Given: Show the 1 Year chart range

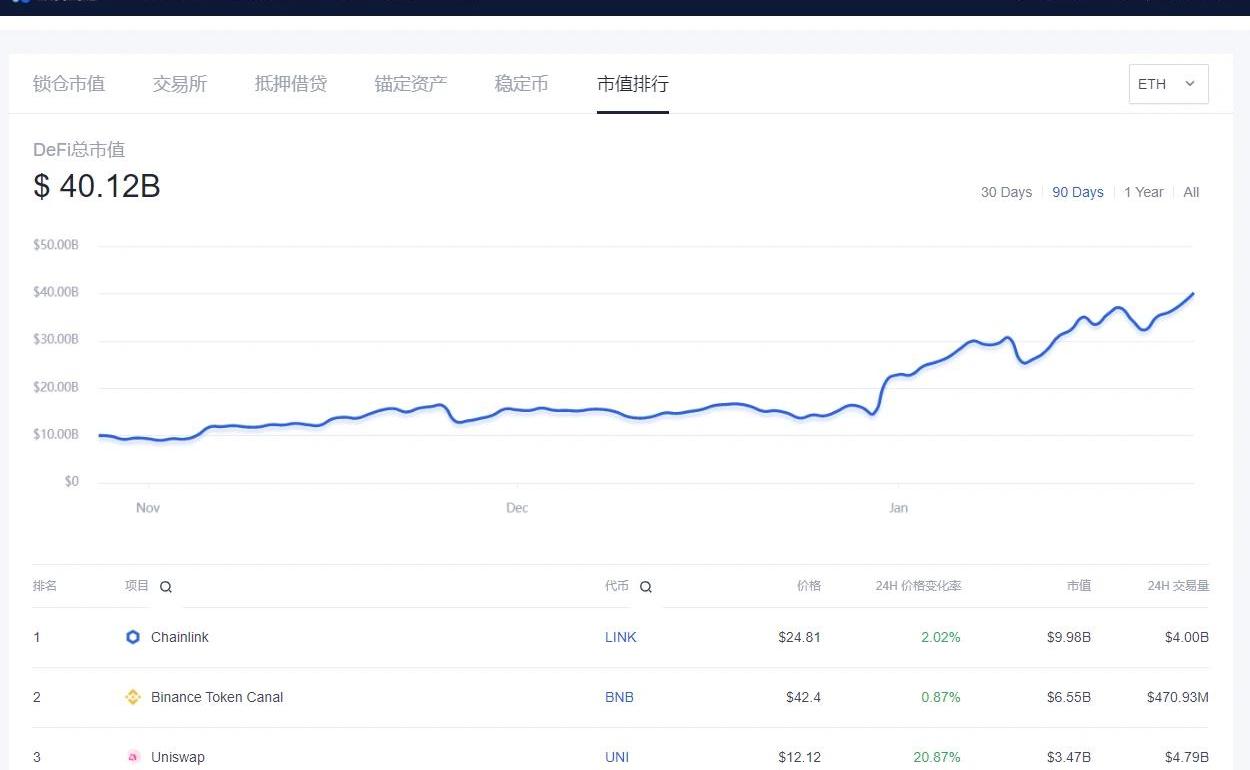Looking at the screenshot, I should point(1143,192).
